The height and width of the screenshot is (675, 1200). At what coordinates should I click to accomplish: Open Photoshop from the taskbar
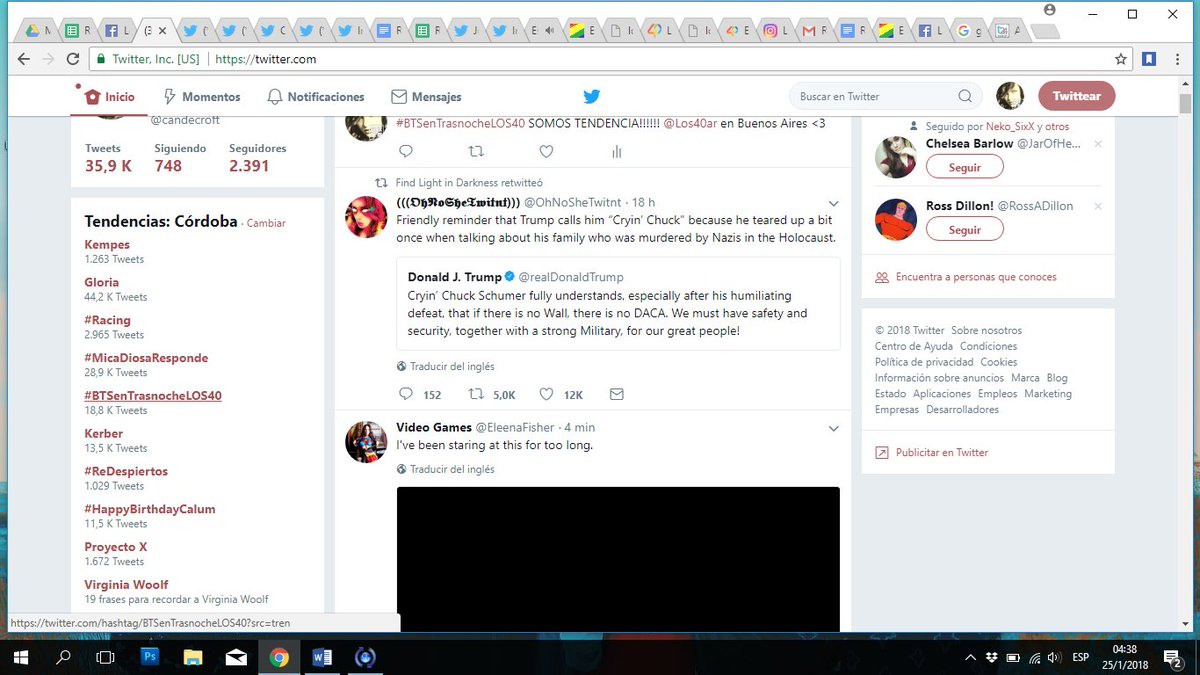pyautogui.click(x=151, y=657)
